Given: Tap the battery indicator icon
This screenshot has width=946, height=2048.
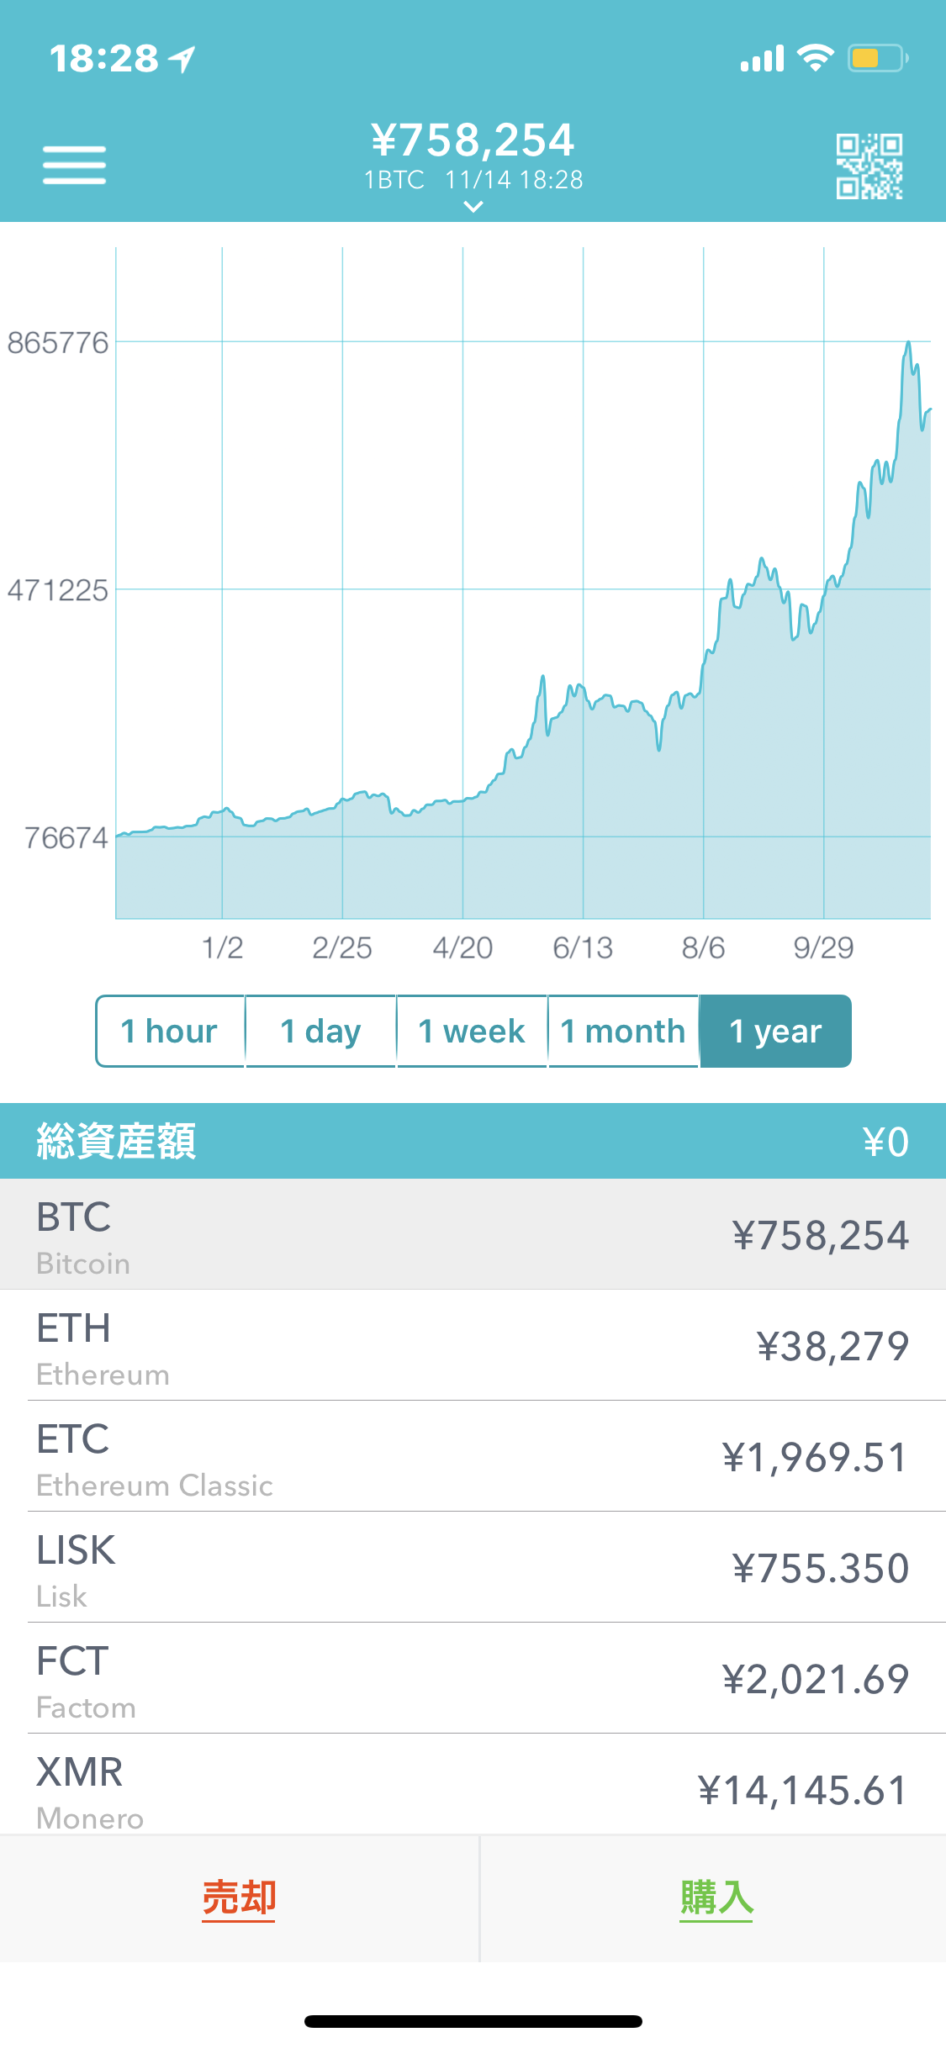Looking at the screenshot, I should [877, 58].
